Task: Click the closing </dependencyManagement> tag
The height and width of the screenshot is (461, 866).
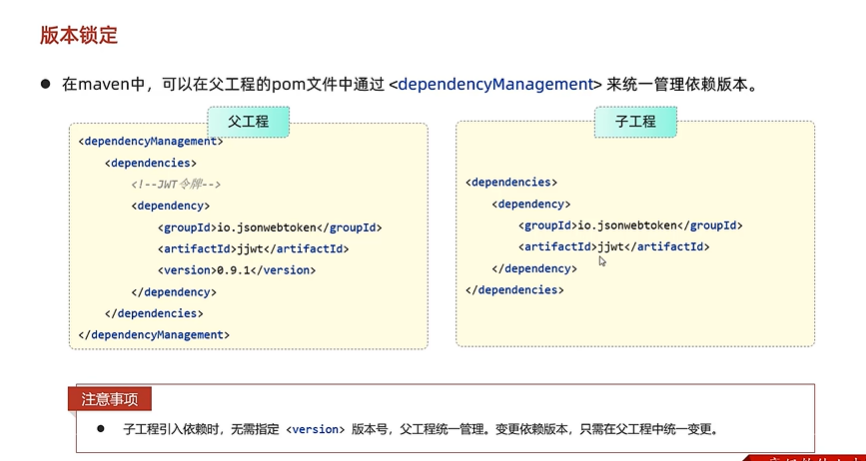Action: (154, 335)
